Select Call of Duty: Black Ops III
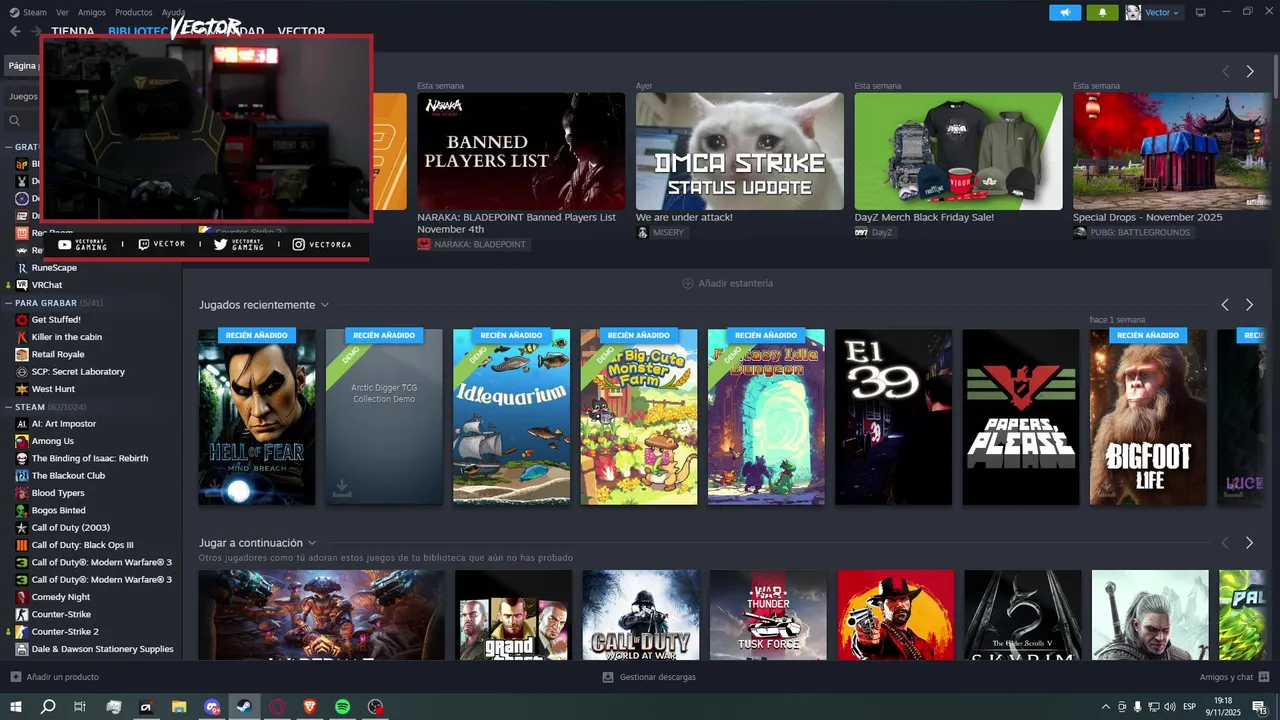 82,545
